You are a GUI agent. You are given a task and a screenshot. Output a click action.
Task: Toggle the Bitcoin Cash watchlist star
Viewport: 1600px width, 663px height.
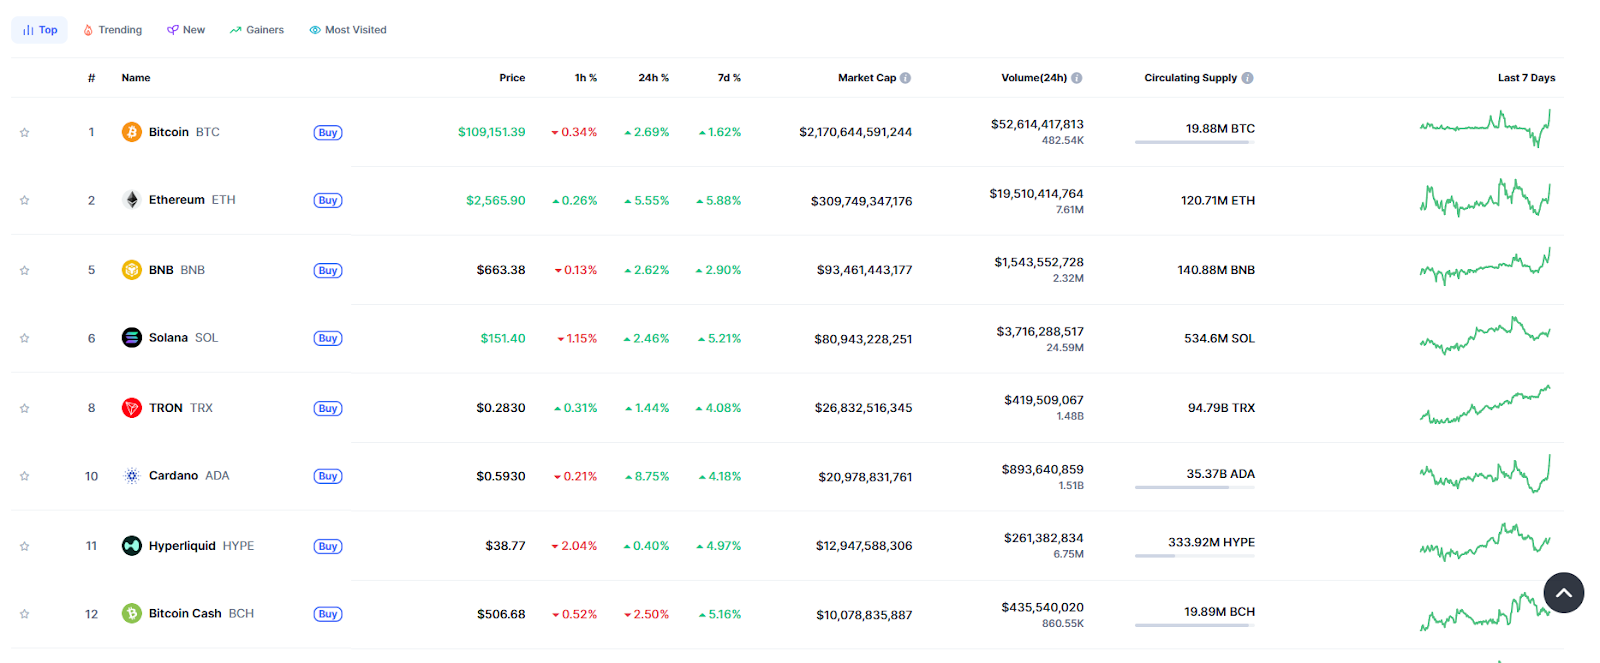[24, 614]
